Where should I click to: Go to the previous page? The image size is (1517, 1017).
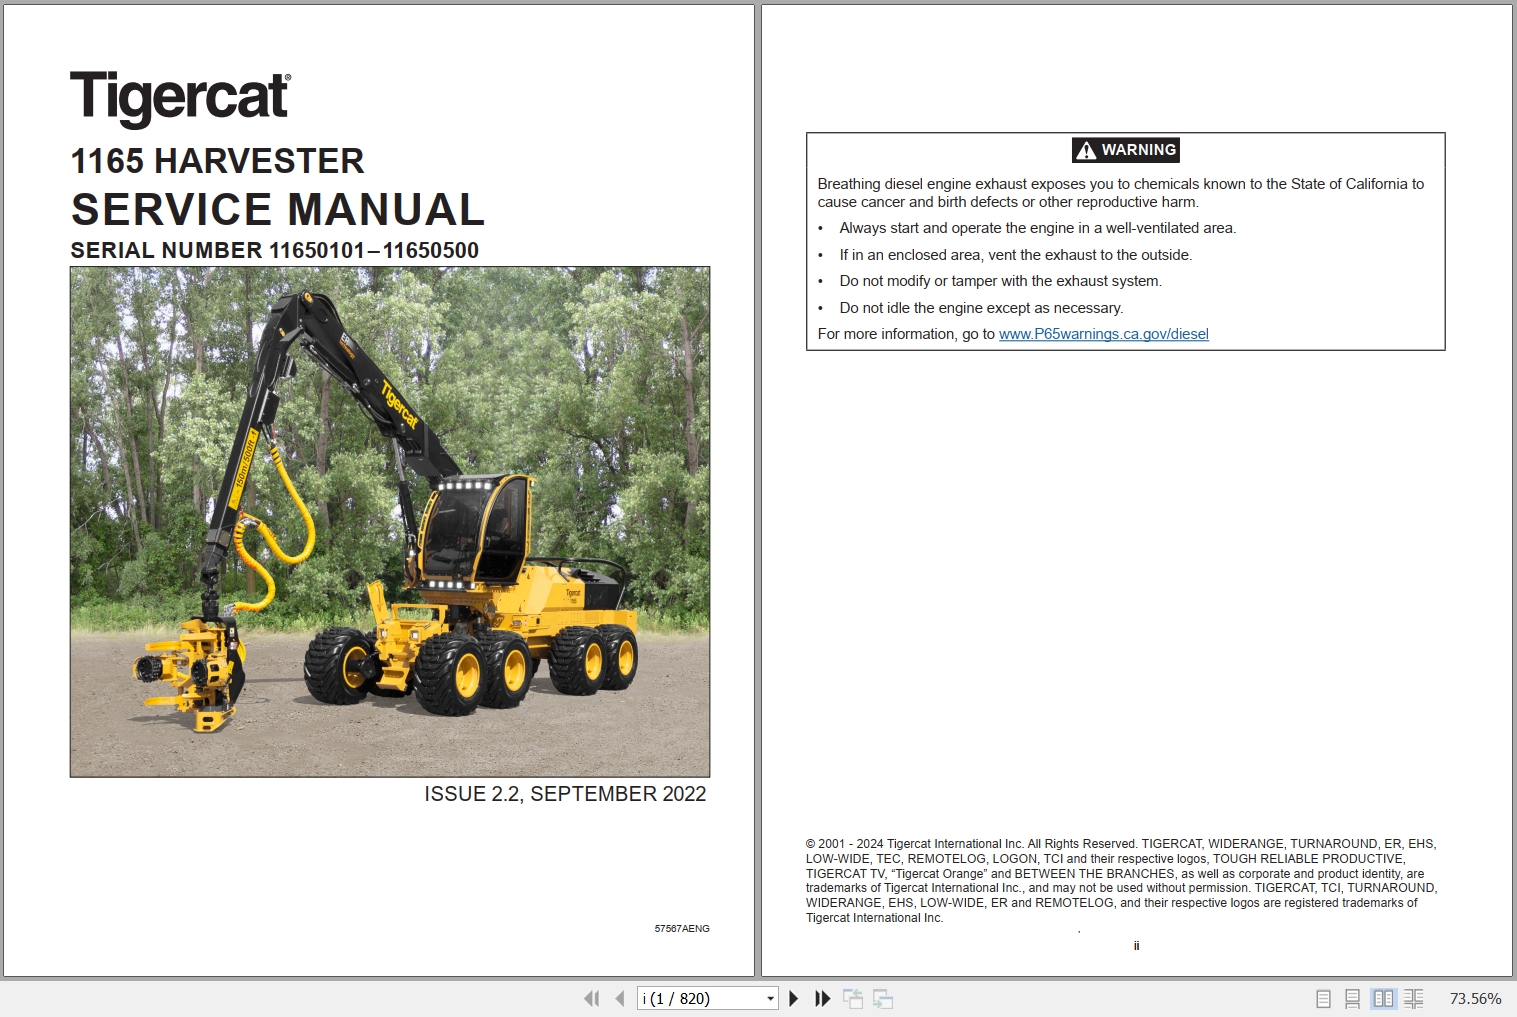click(619, 998)
